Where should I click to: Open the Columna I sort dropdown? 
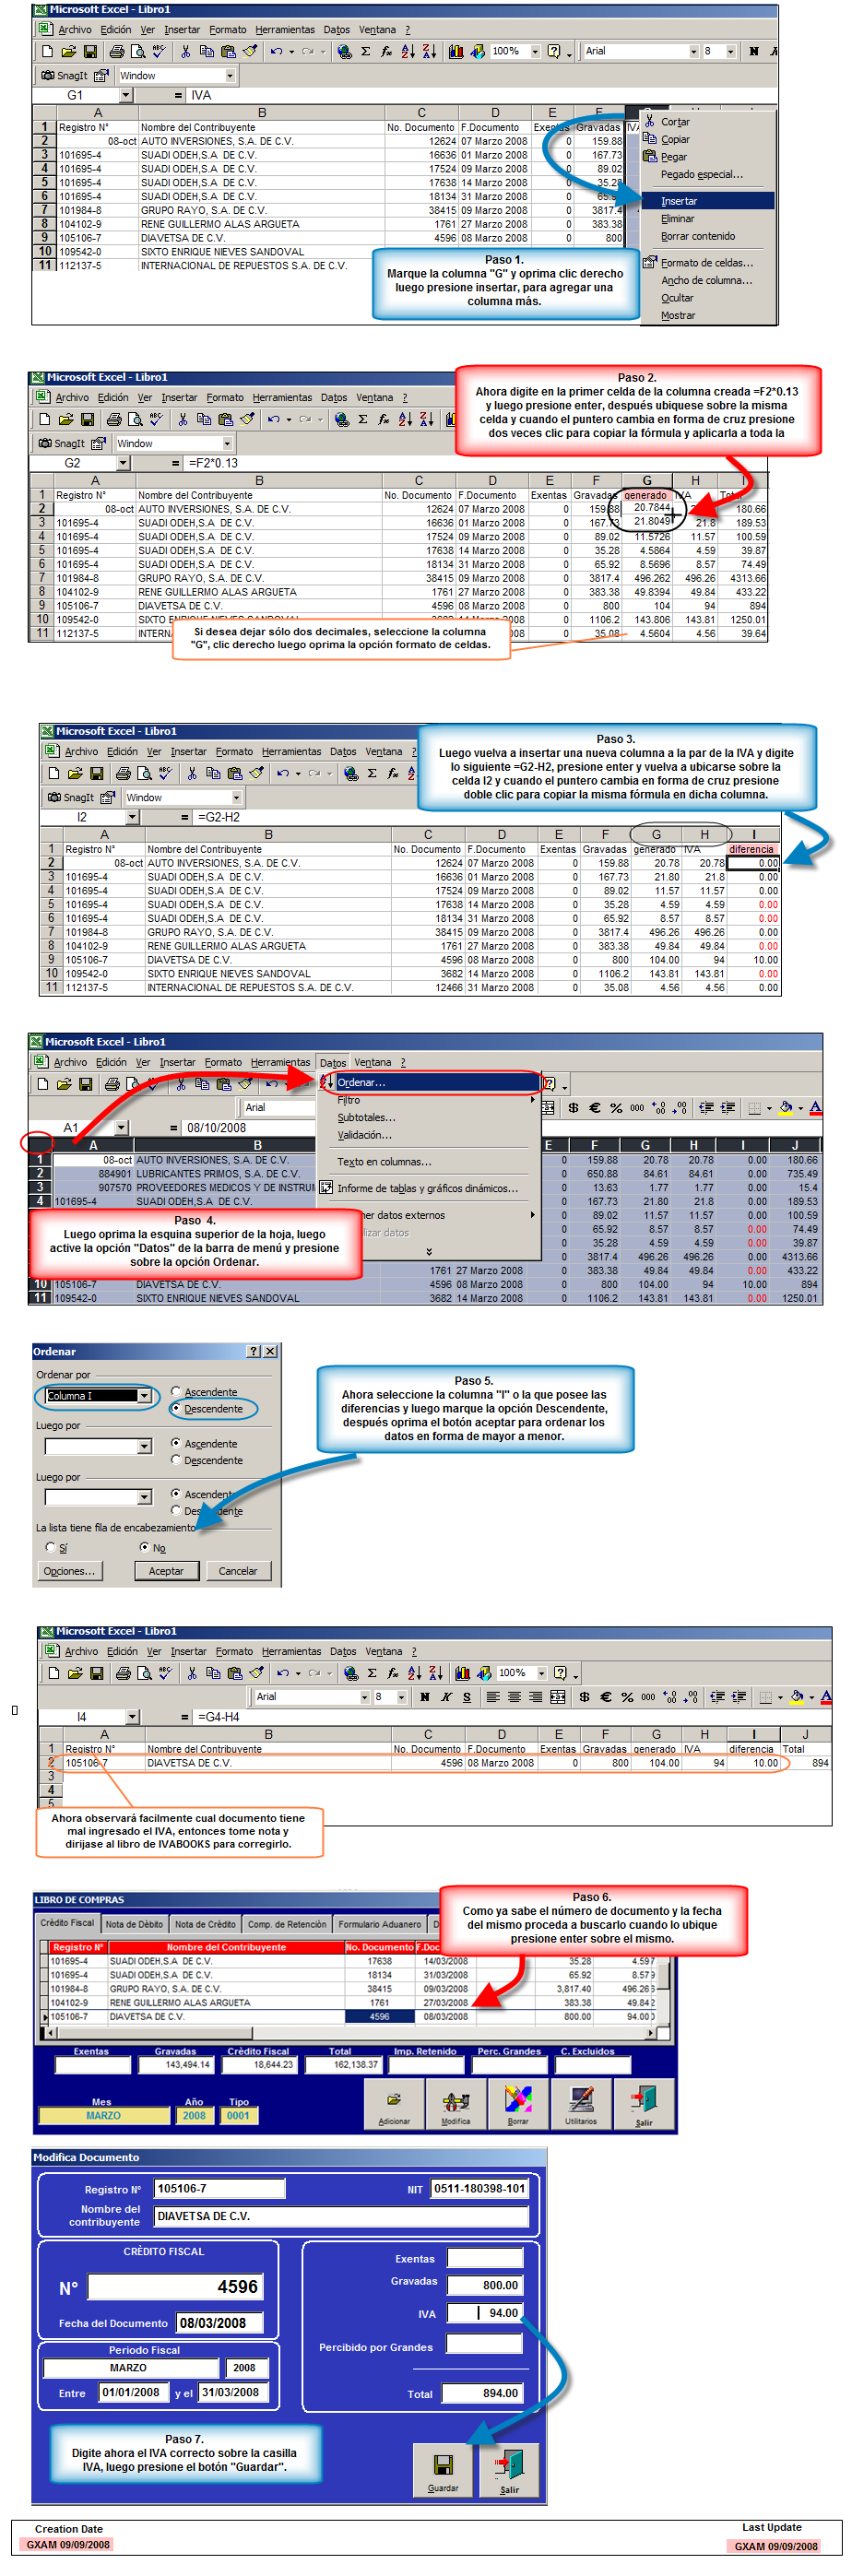pos(144,1396)
